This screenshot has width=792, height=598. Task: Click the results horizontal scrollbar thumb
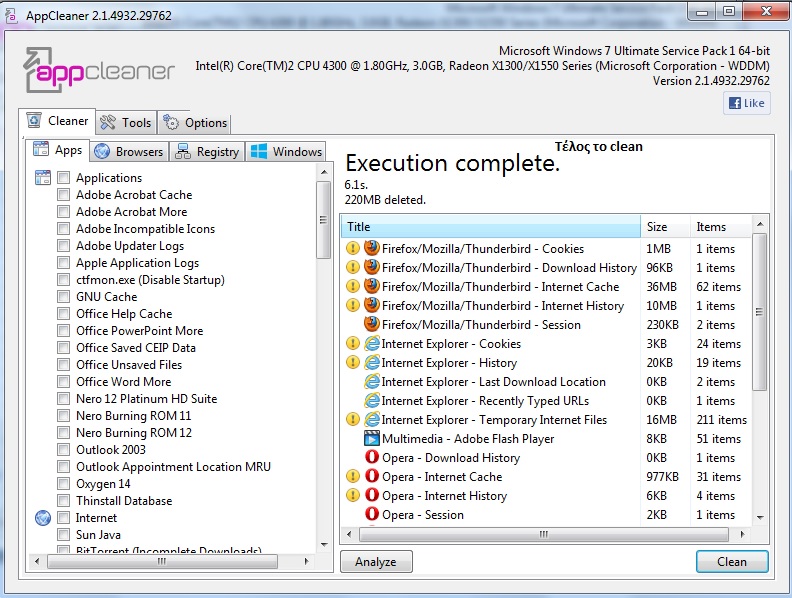click(x=544, y=534)
